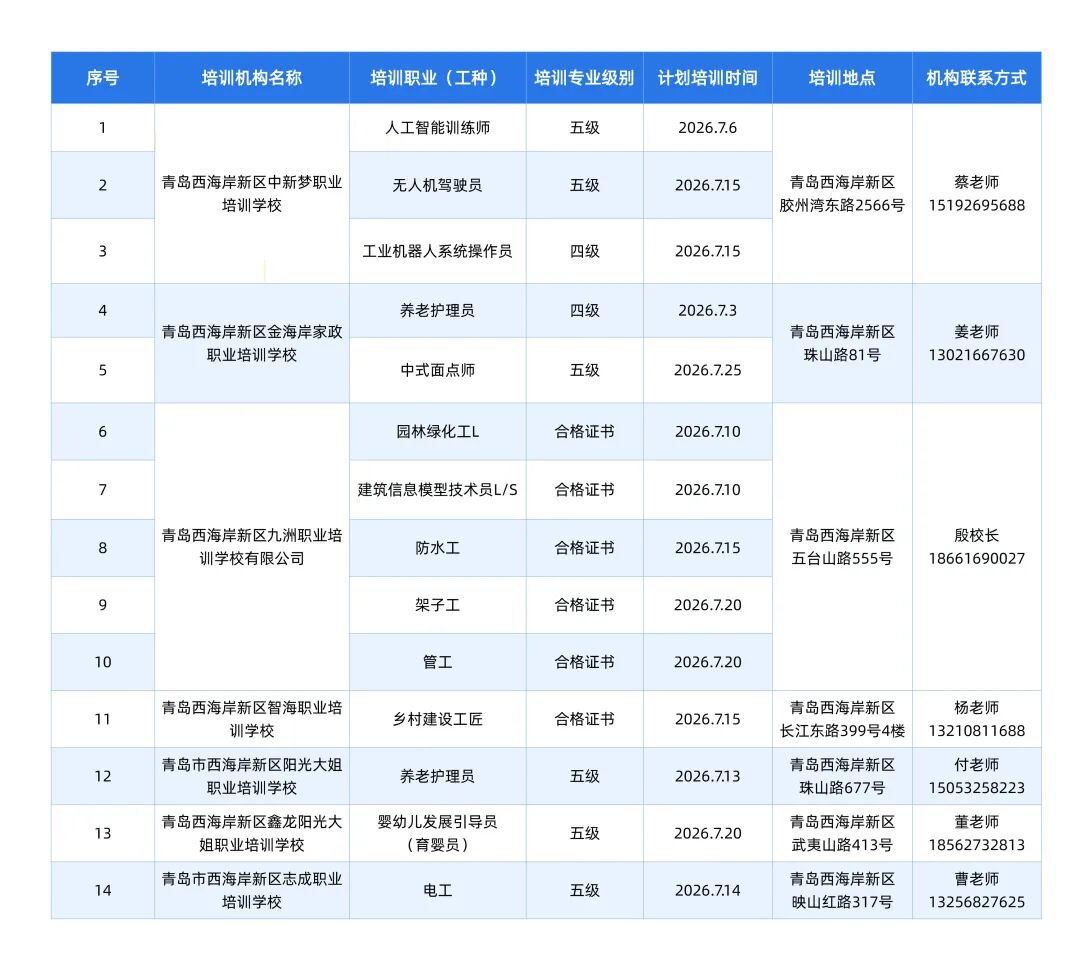Viewport: 1080px width, 963px height.
Task: Select the 乡村建设工匠 cell
Action: 437,720
